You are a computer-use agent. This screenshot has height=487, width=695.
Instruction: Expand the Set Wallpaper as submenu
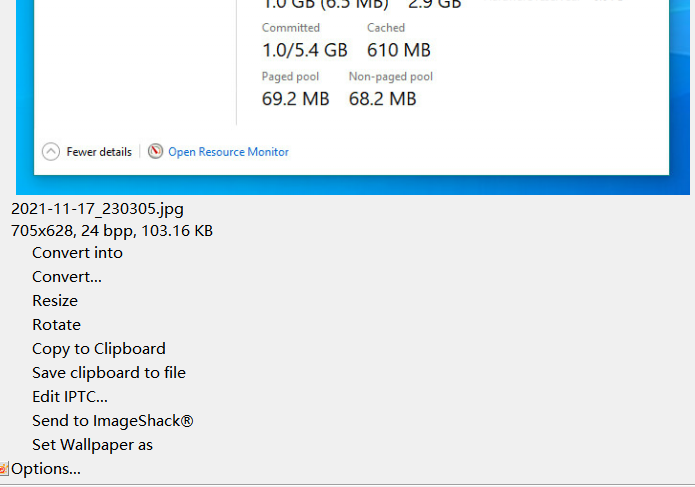pyautogui.click(x=92, y=445)
